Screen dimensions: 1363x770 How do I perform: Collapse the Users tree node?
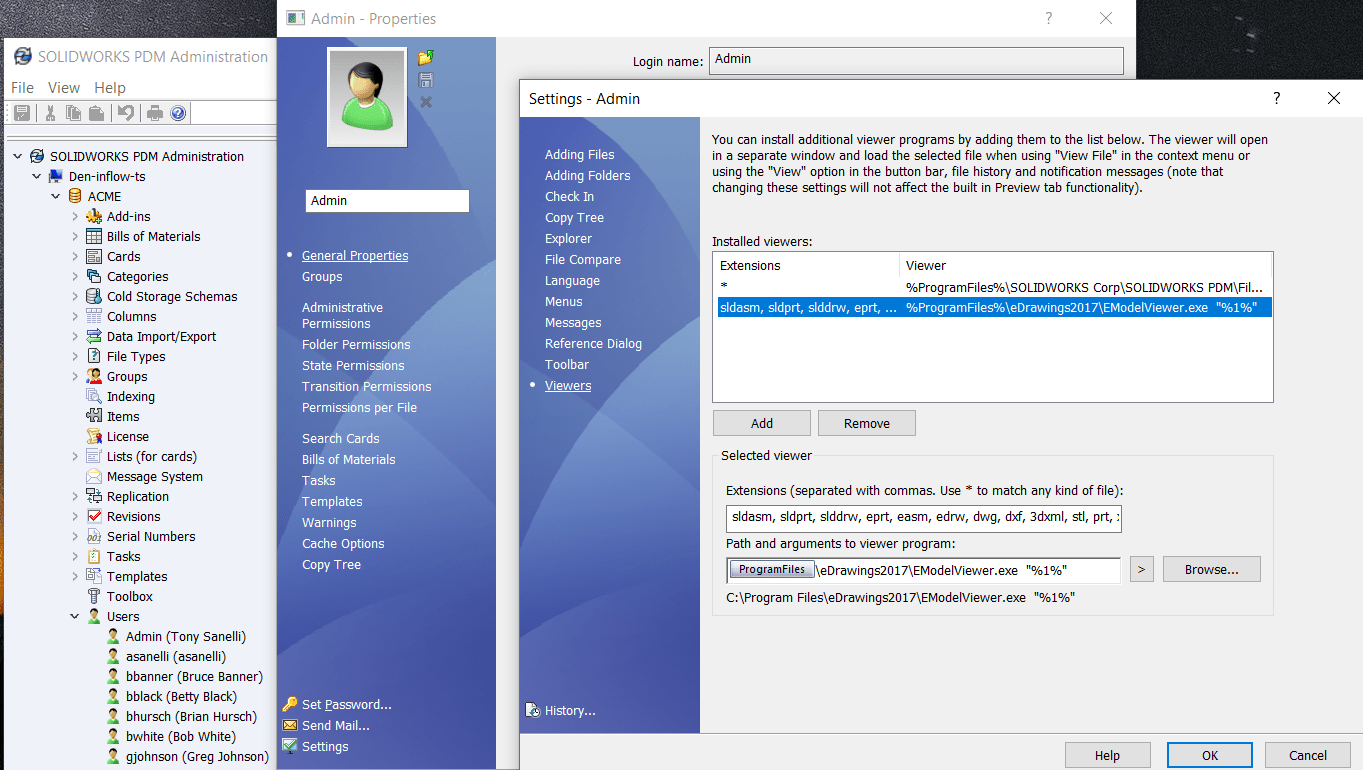point(75,616)
